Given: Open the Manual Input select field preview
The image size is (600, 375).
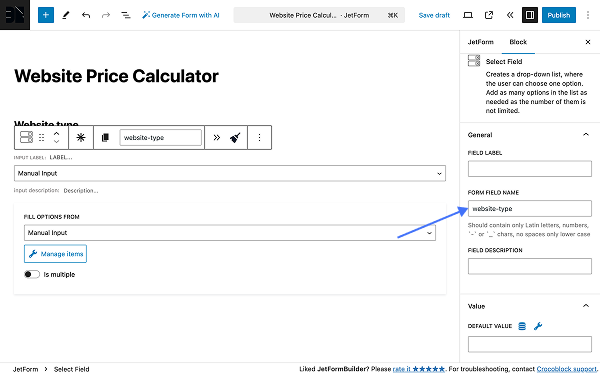Looking at the screenshot, I should click(x=230, y=173).
